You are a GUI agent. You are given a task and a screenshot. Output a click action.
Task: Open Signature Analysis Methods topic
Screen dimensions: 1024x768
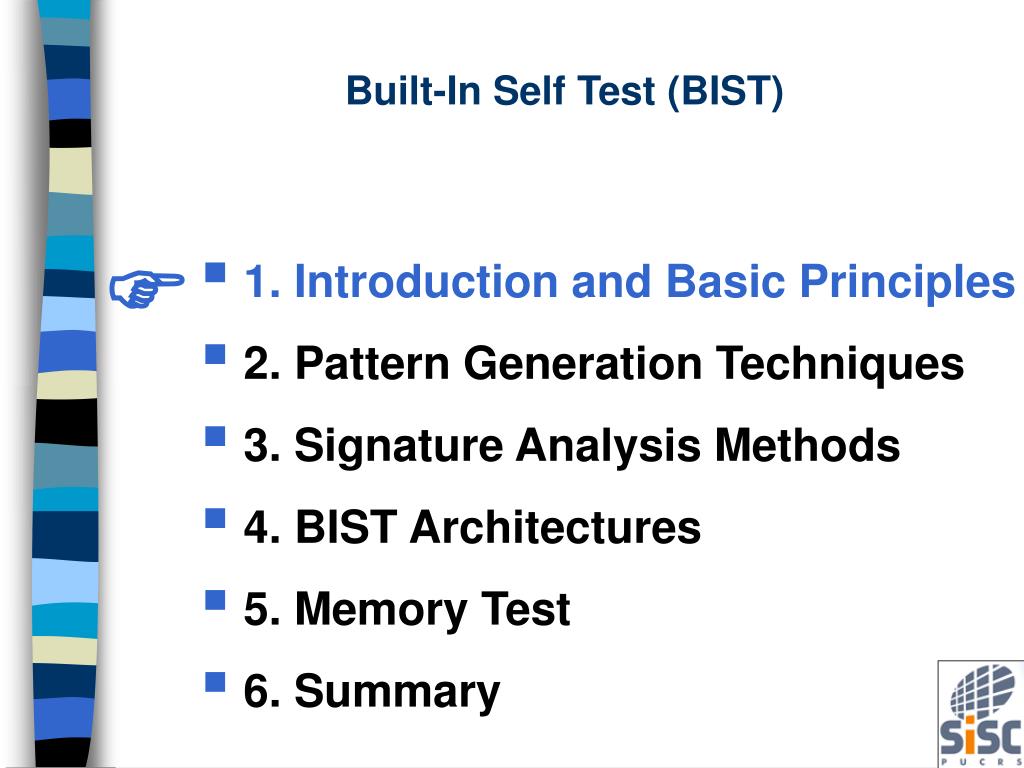point(571,446)
